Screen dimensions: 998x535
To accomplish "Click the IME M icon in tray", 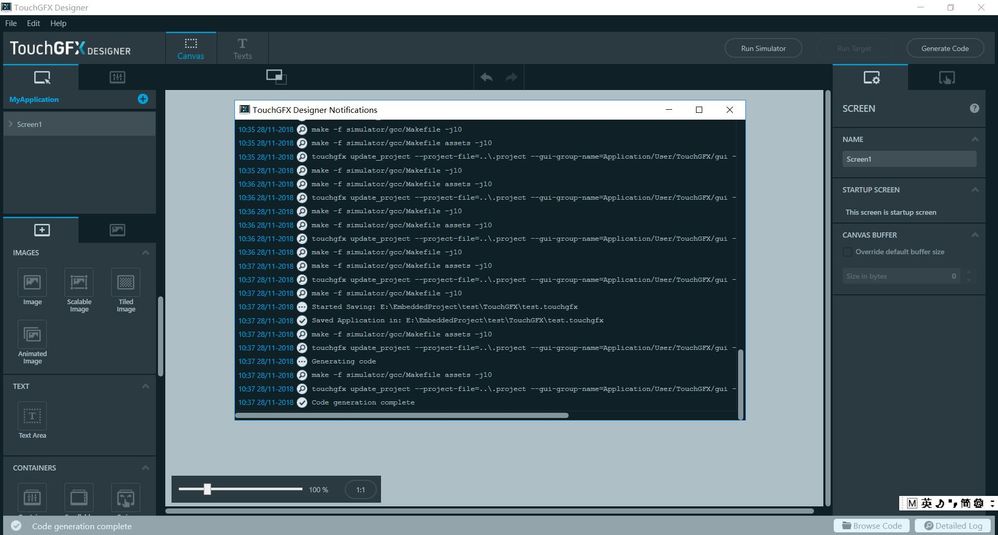I will [911, 503].
